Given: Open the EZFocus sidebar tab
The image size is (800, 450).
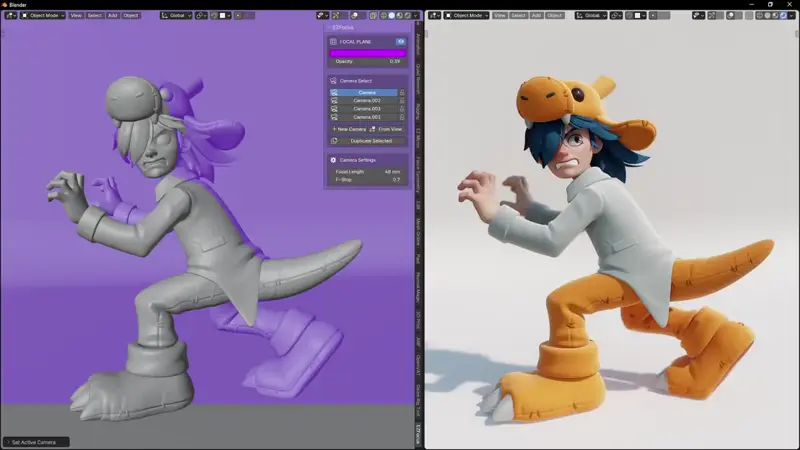Looking at the screenshot, I should click(418, 433).
